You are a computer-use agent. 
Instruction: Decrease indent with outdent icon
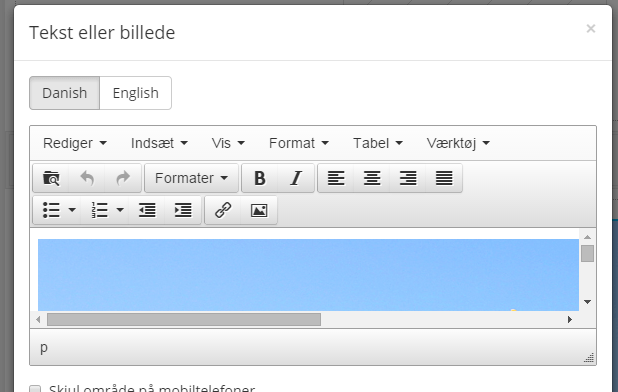pos(147,210)
